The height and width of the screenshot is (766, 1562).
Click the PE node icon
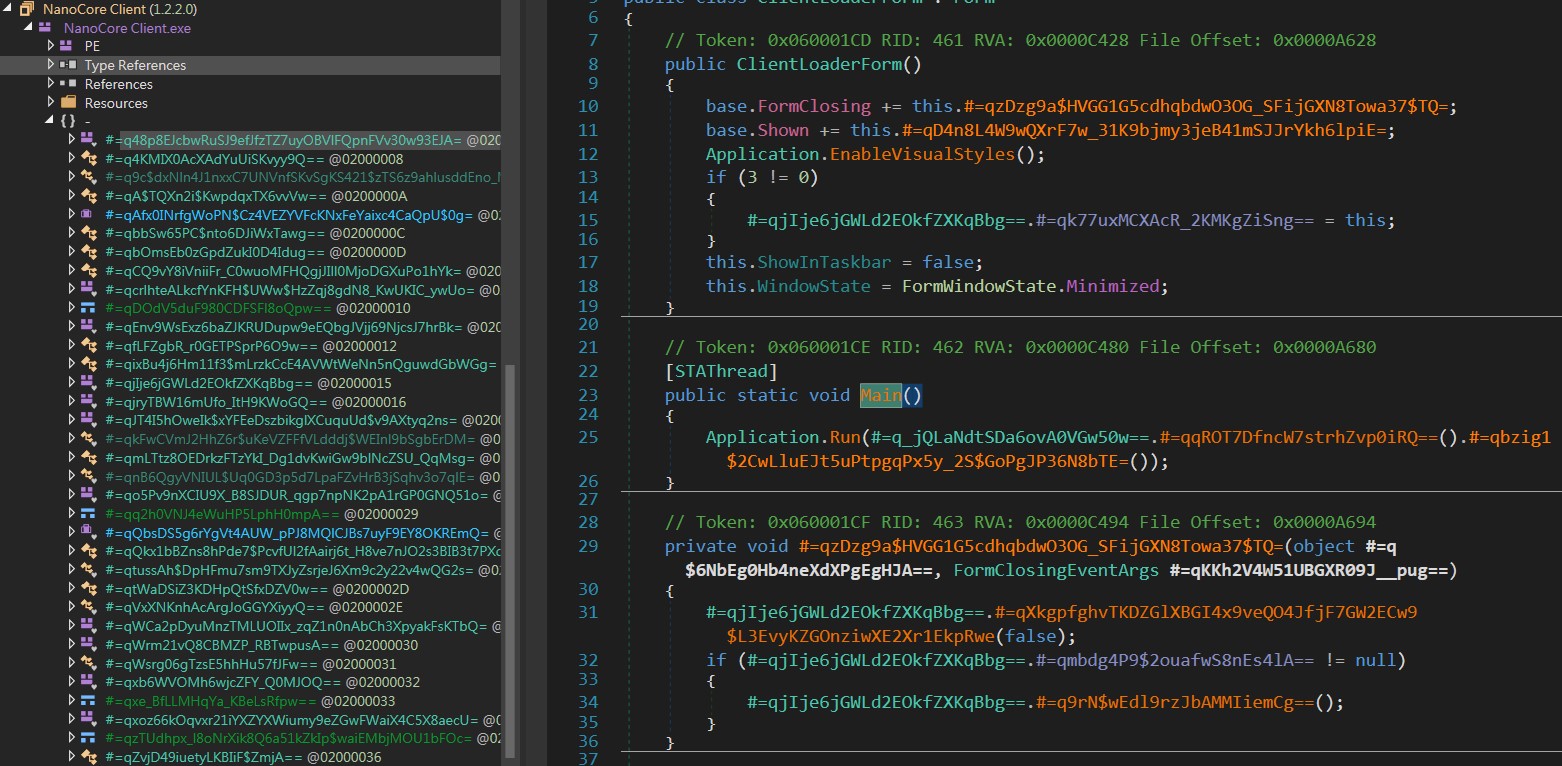67,46
